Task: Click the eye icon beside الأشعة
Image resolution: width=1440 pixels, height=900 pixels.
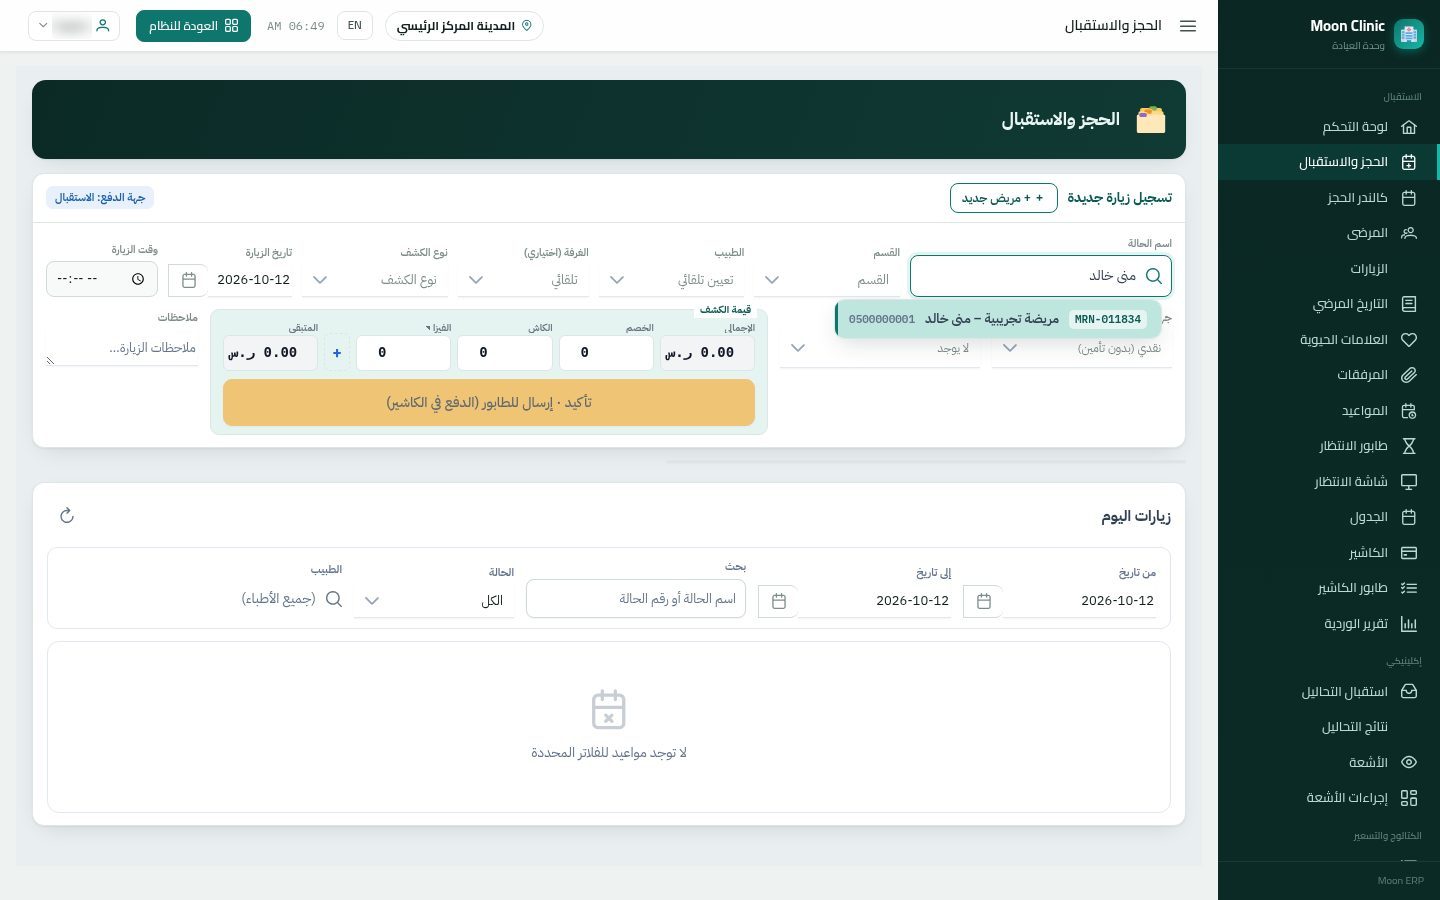Action: [x=1409, y=763]
